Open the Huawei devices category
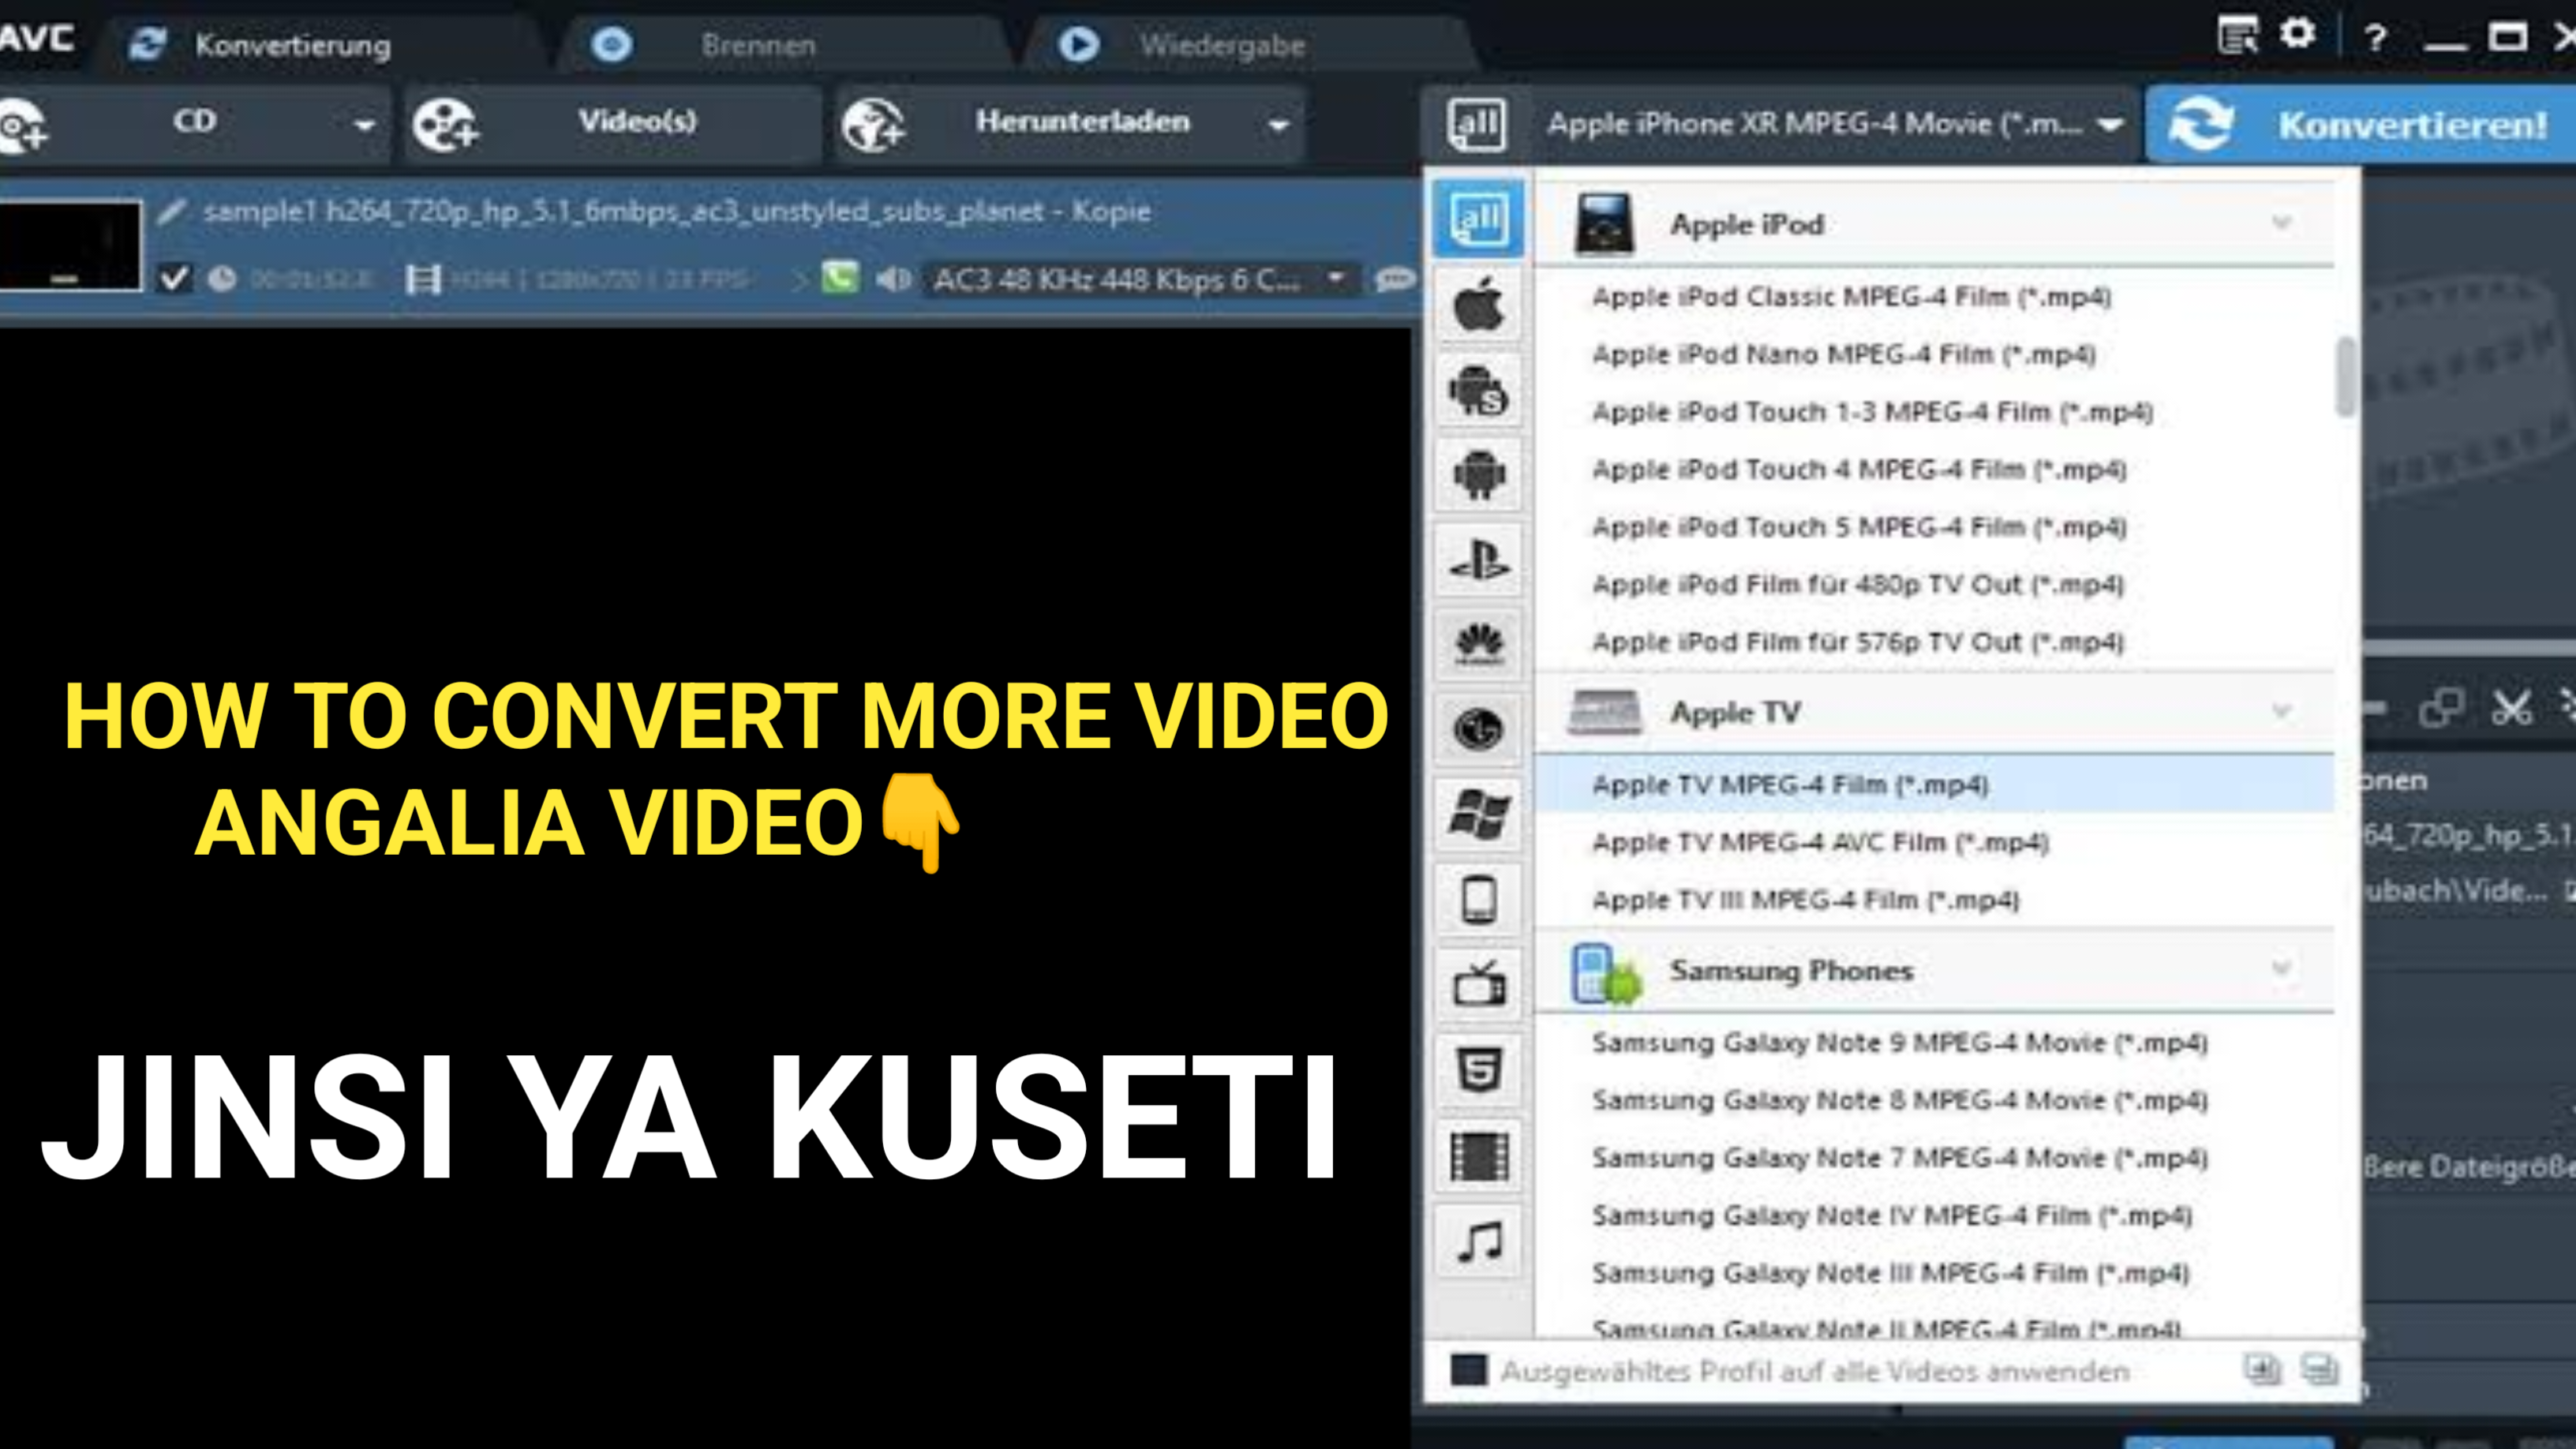Screen dimensions: 2576x1449 [1478, 645]
